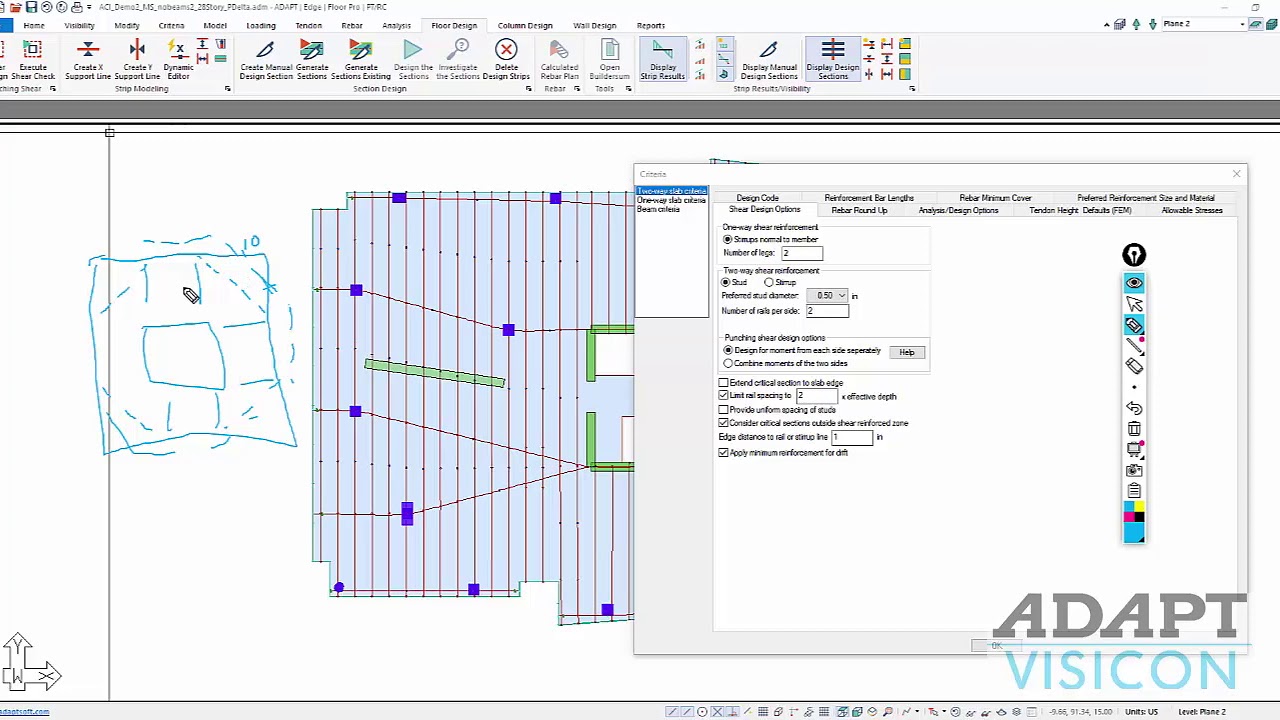Uncheck Limit rail spacing to checkbox
This screenshot has height=720, width=1280.
click(723, 396)
